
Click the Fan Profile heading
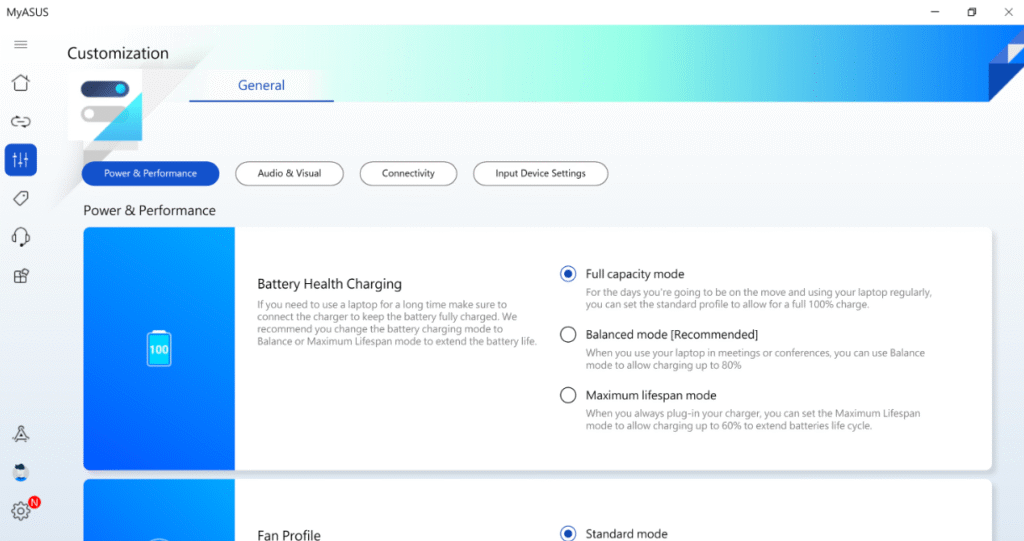[289, 534]
